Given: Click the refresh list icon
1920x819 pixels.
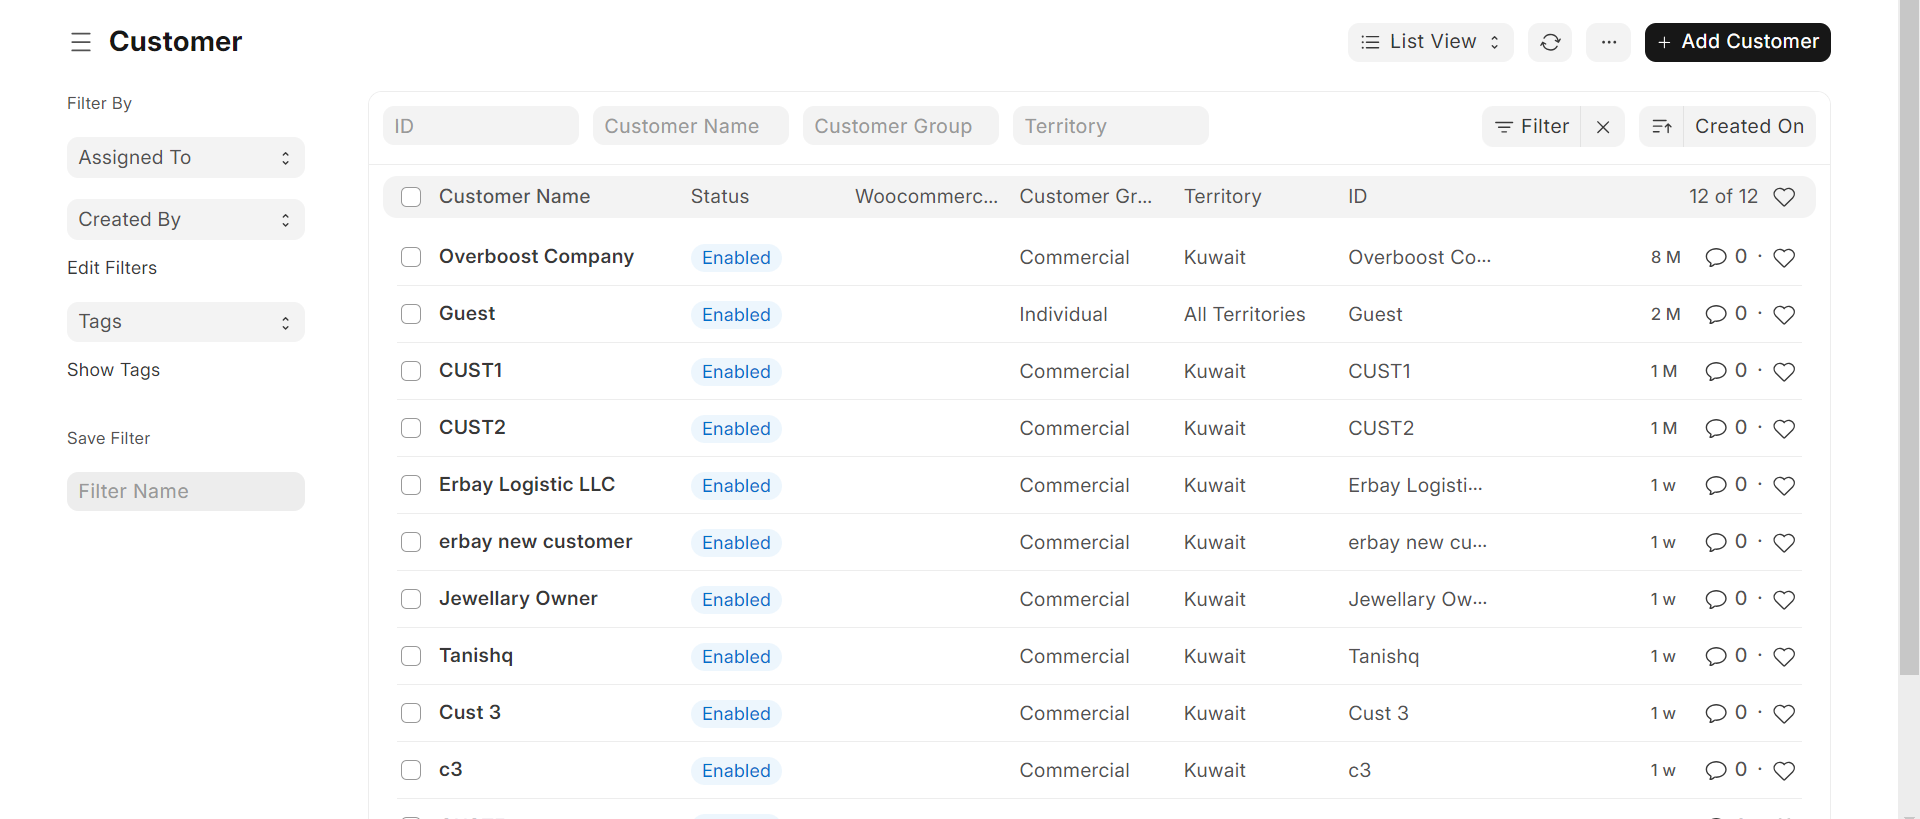Looking at the screenshot, I should click(x=1550, y=42).
